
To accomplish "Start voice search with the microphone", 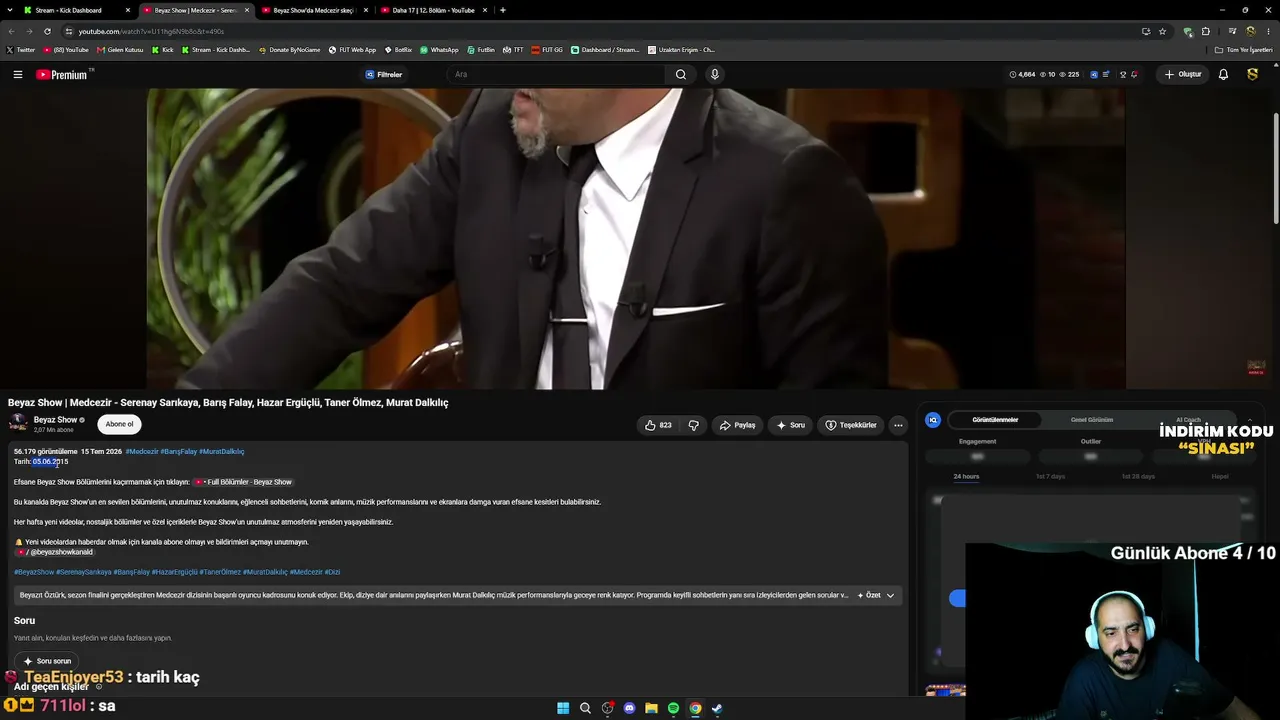I will [x=714, y=74].
